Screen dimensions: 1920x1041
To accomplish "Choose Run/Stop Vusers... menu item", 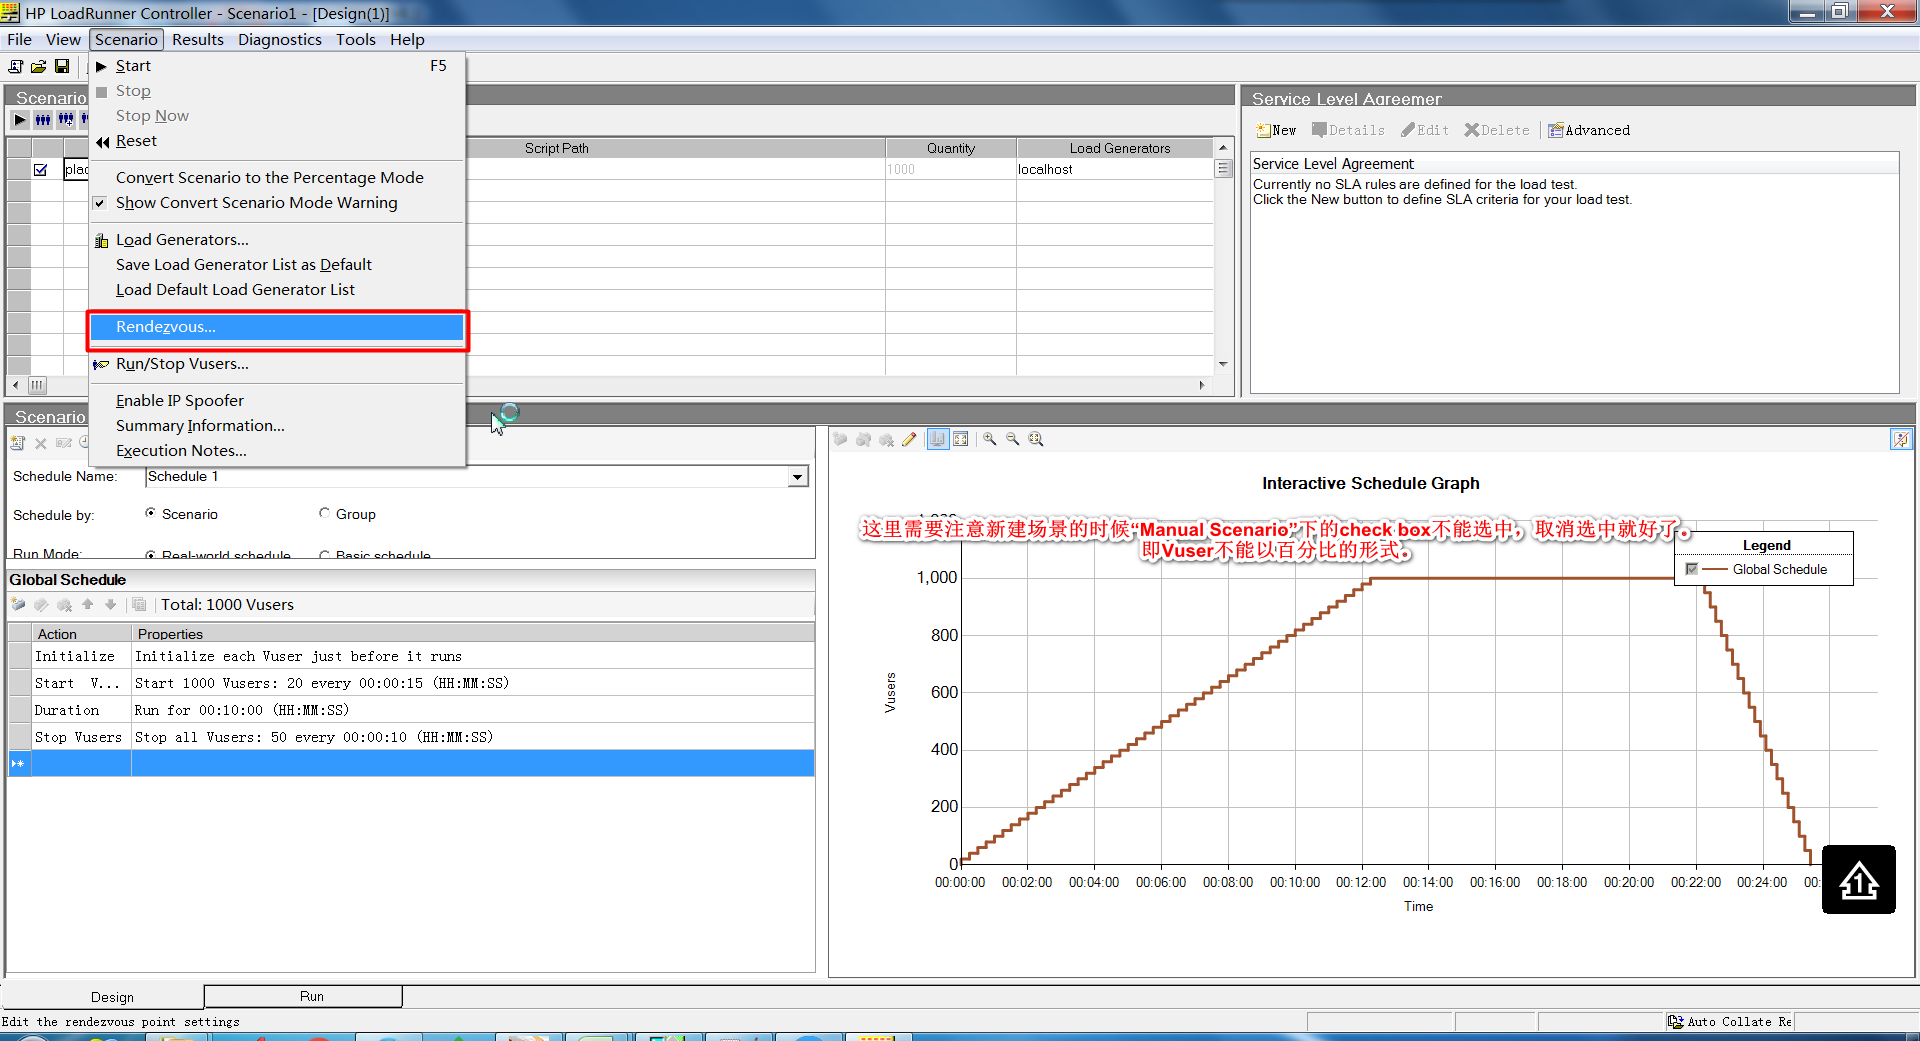I will [277, 364].
